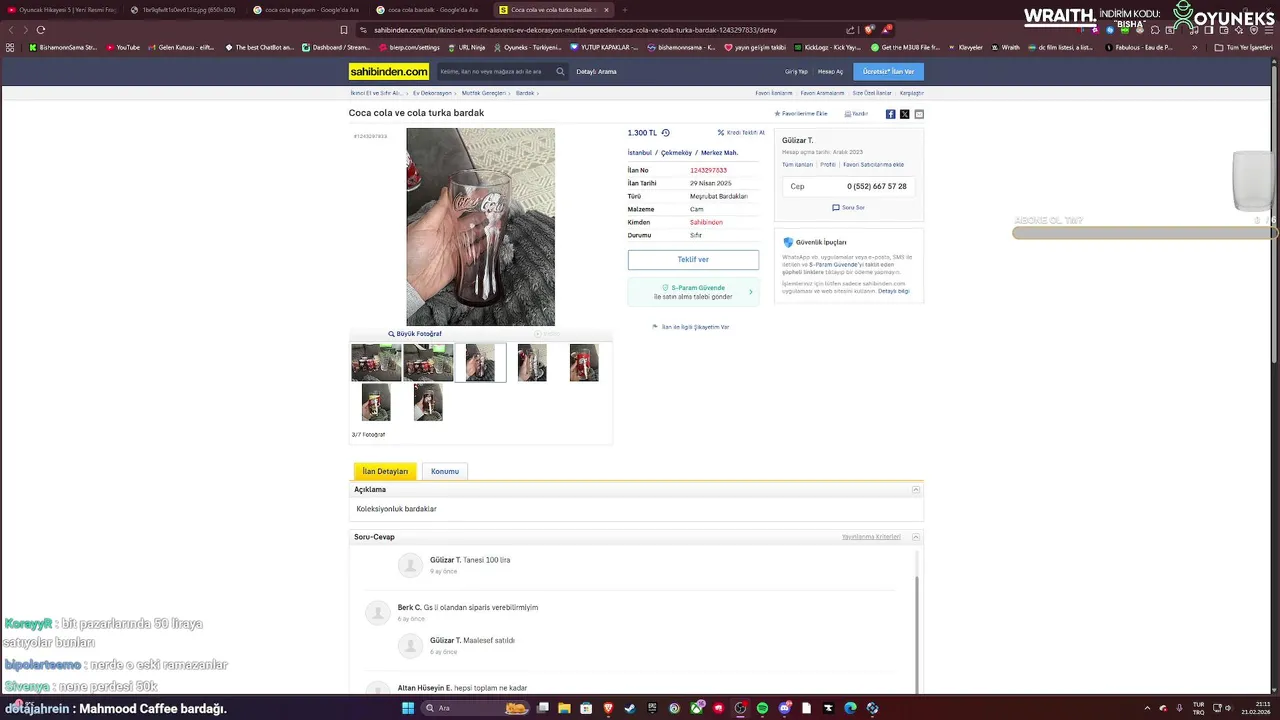This screenshot has height=720, width=1280.
Task: Collapse the Açıklama section
Action: (x=916, y=490)
